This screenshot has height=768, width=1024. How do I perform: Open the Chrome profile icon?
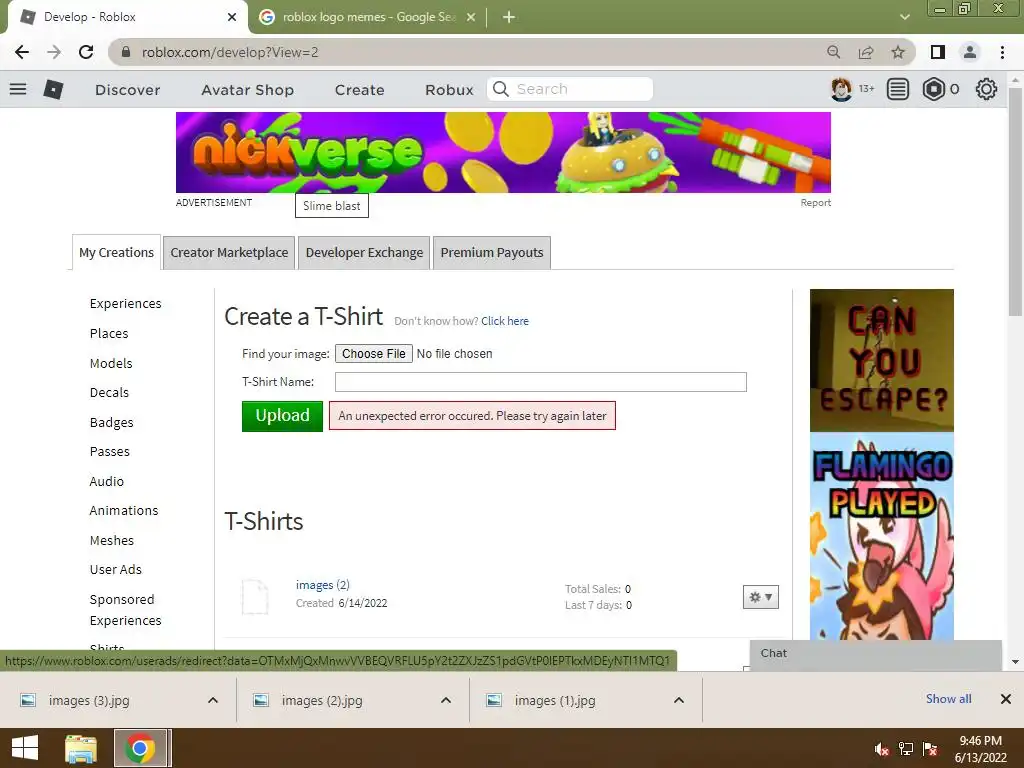[970, 52]
